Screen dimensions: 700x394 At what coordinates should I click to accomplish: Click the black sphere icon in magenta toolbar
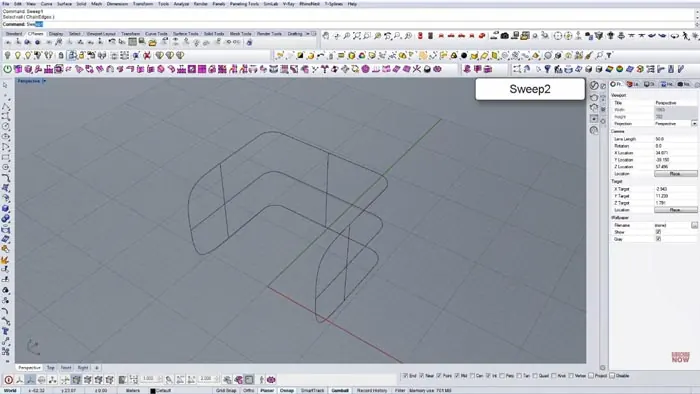[427, 69]
